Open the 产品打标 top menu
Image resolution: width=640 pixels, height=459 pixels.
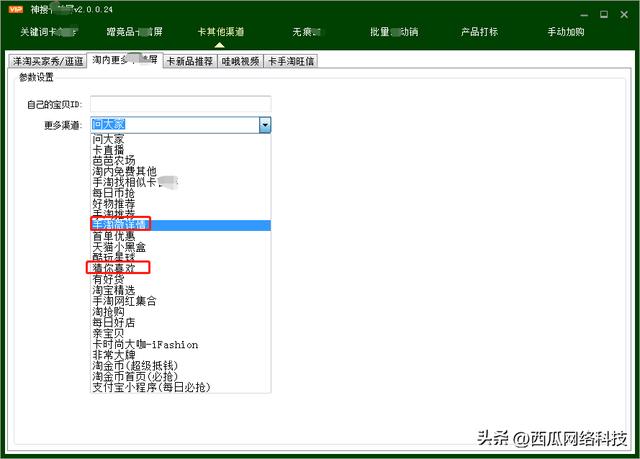pyautogui.click(x=479, y=32)
